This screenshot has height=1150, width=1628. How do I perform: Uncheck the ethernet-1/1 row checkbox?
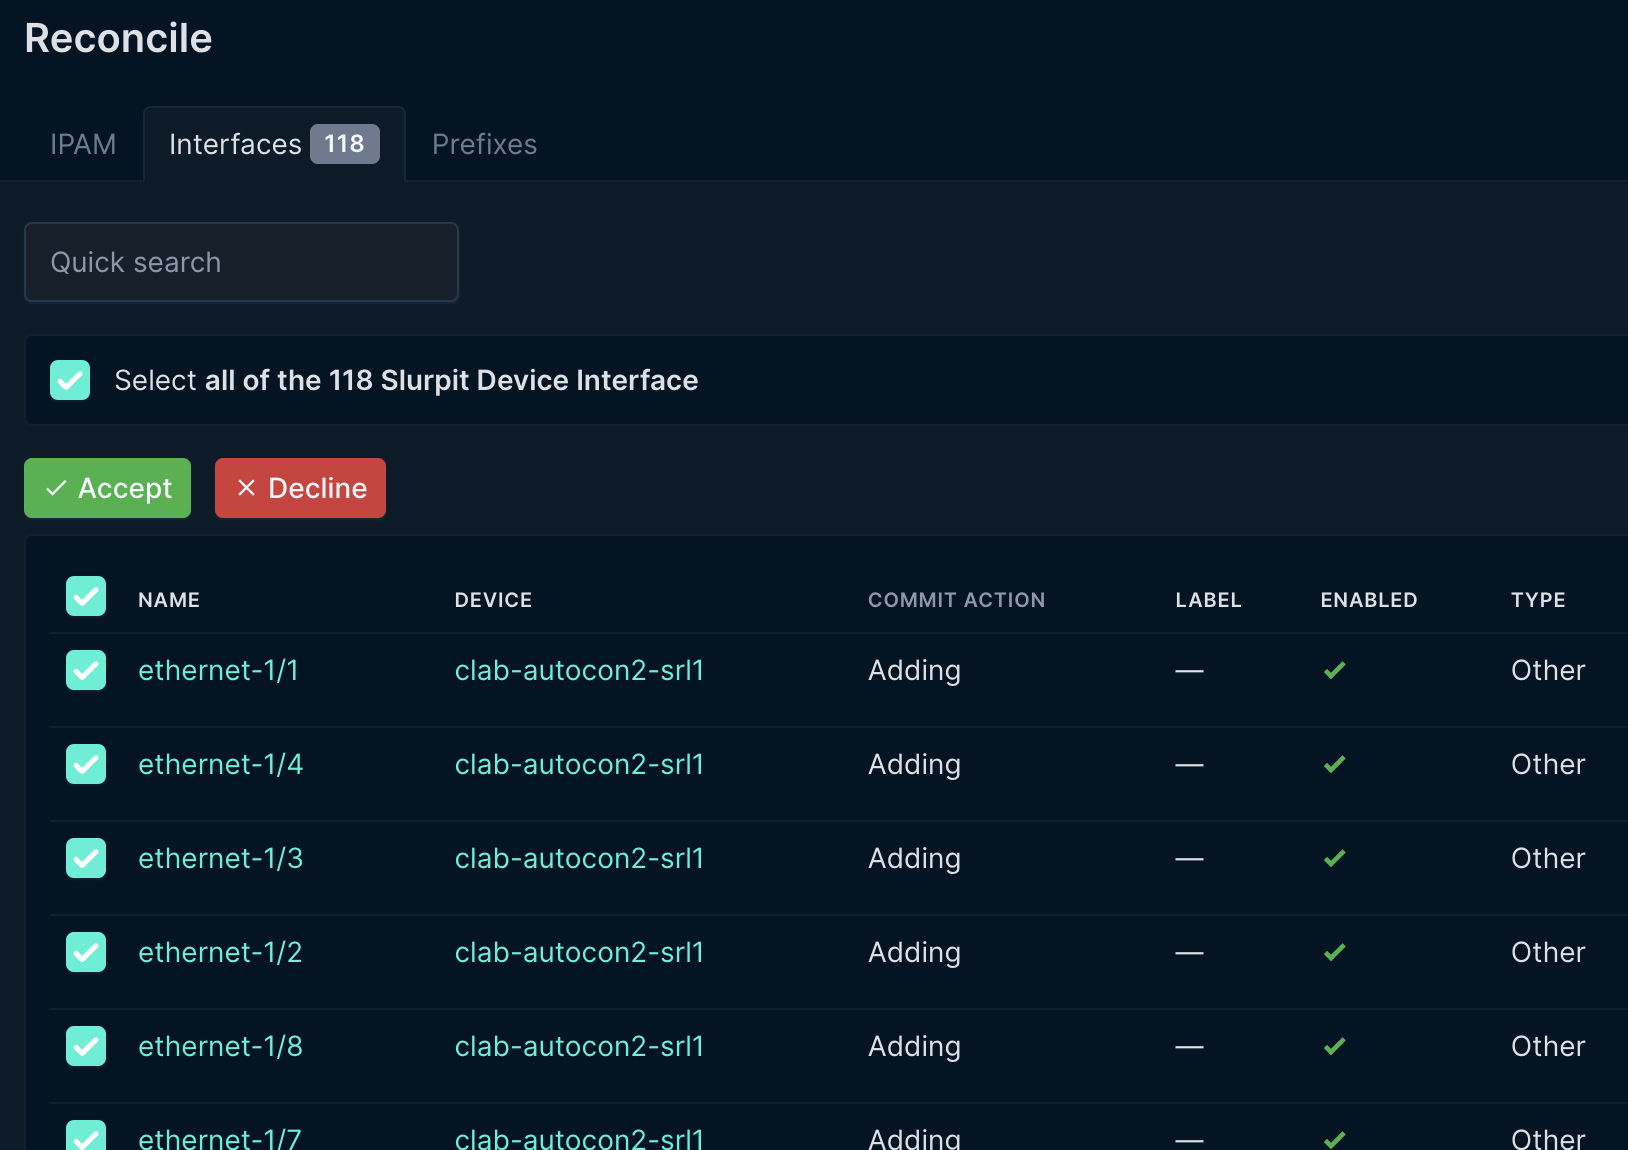coord(86,670)
